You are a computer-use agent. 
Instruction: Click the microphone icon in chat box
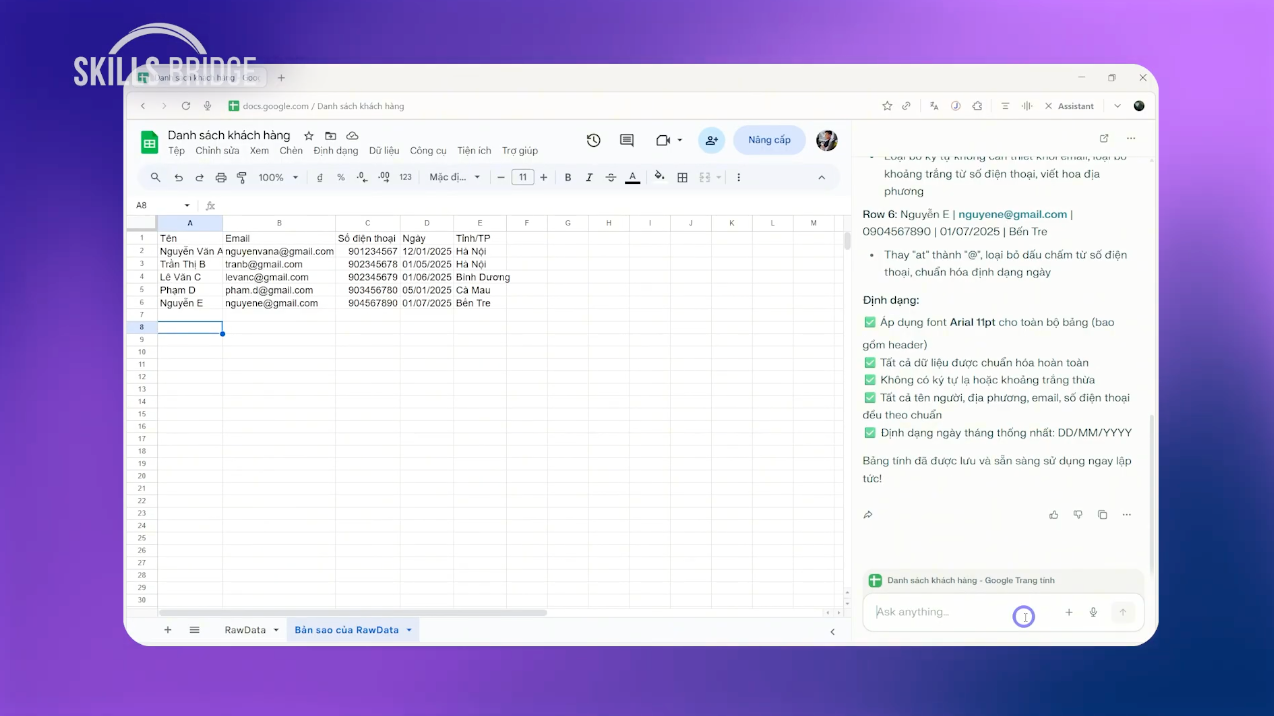(x=1093, y=612)
